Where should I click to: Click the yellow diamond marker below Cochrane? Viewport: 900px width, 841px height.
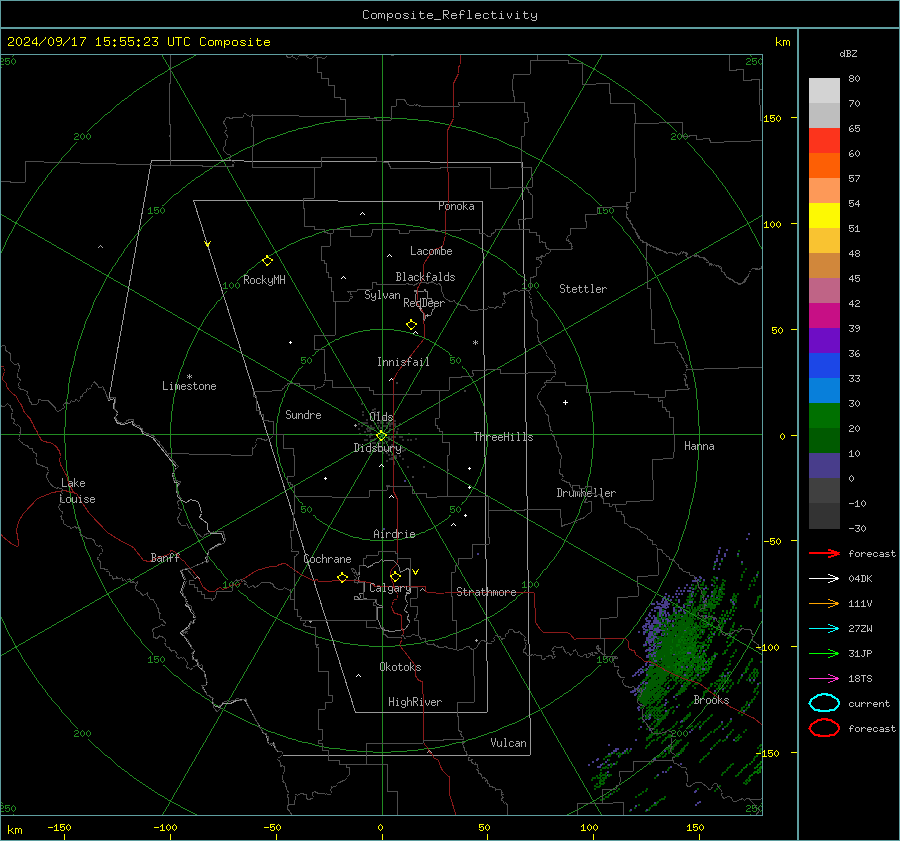[x=342, y=577]
